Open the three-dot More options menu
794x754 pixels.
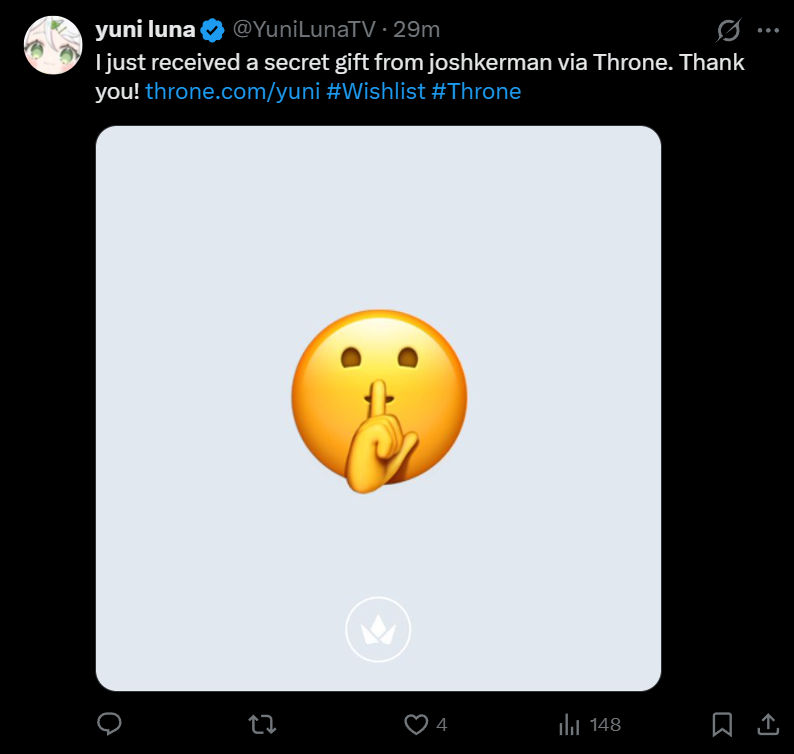click(768, 30)
